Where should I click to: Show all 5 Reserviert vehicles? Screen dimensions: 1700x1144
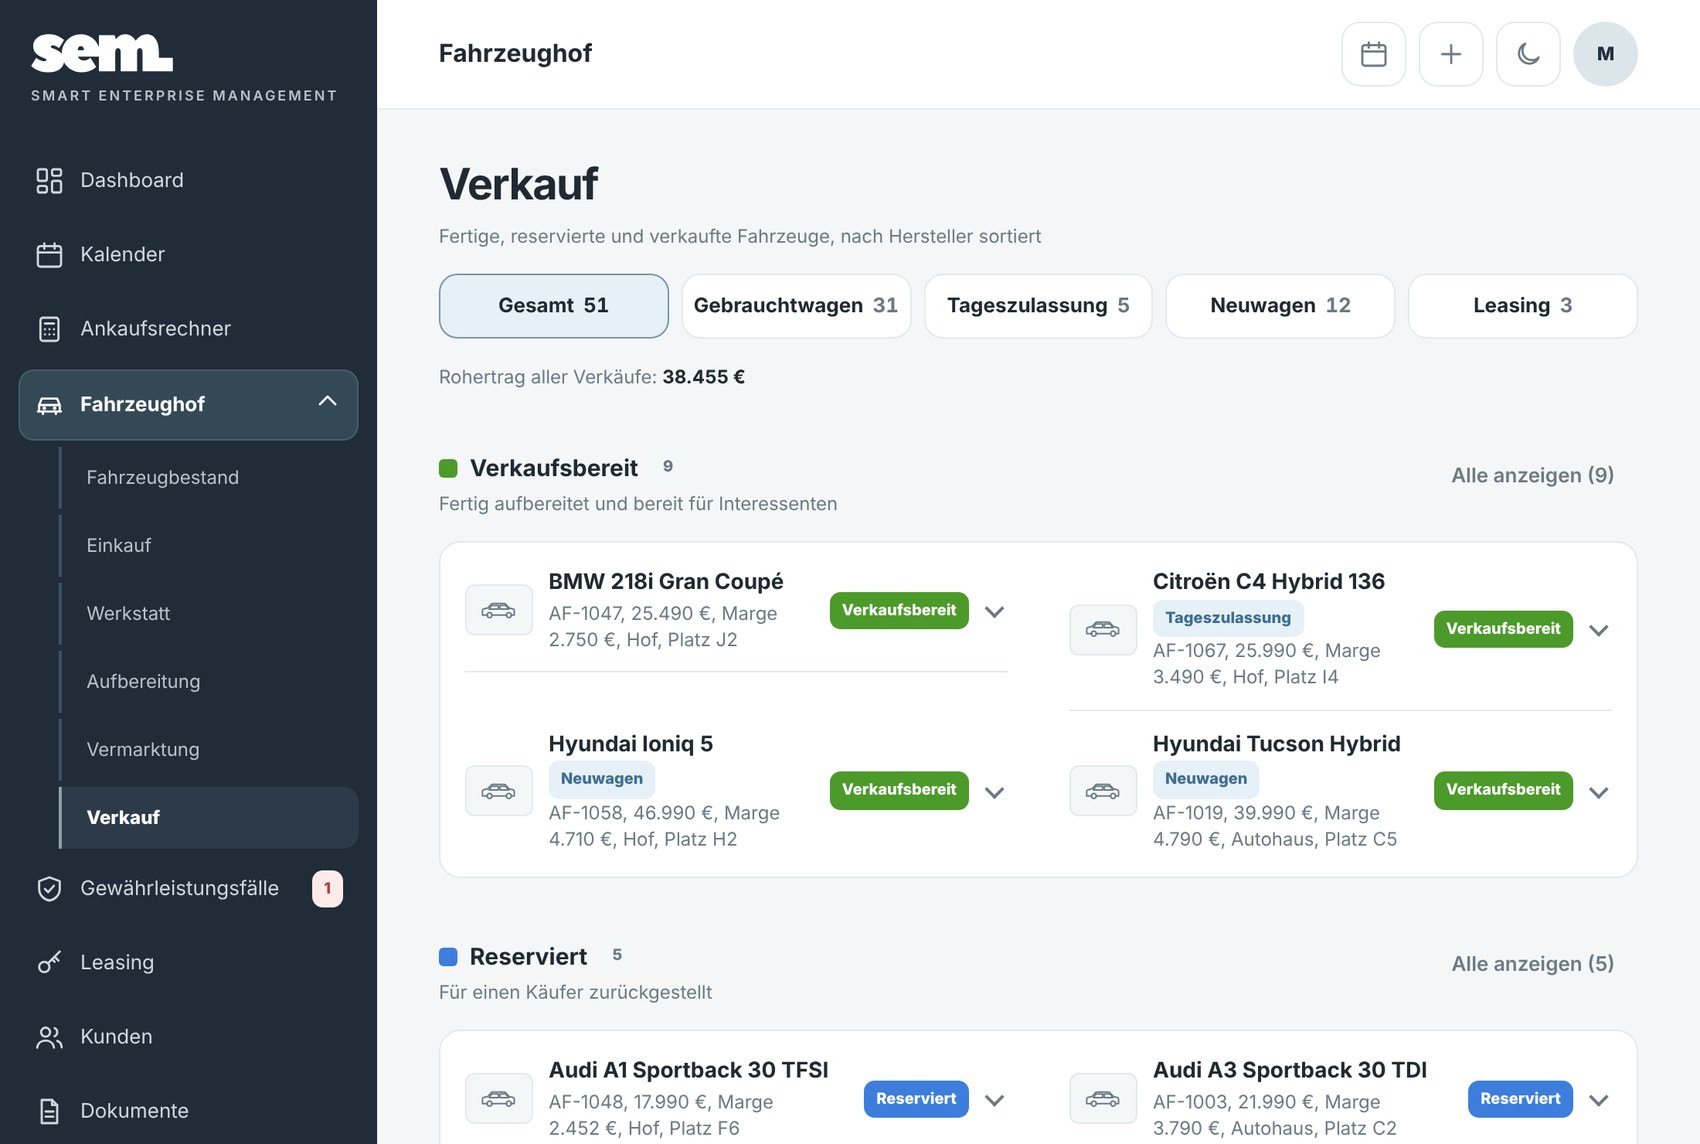pos(1532,964)
